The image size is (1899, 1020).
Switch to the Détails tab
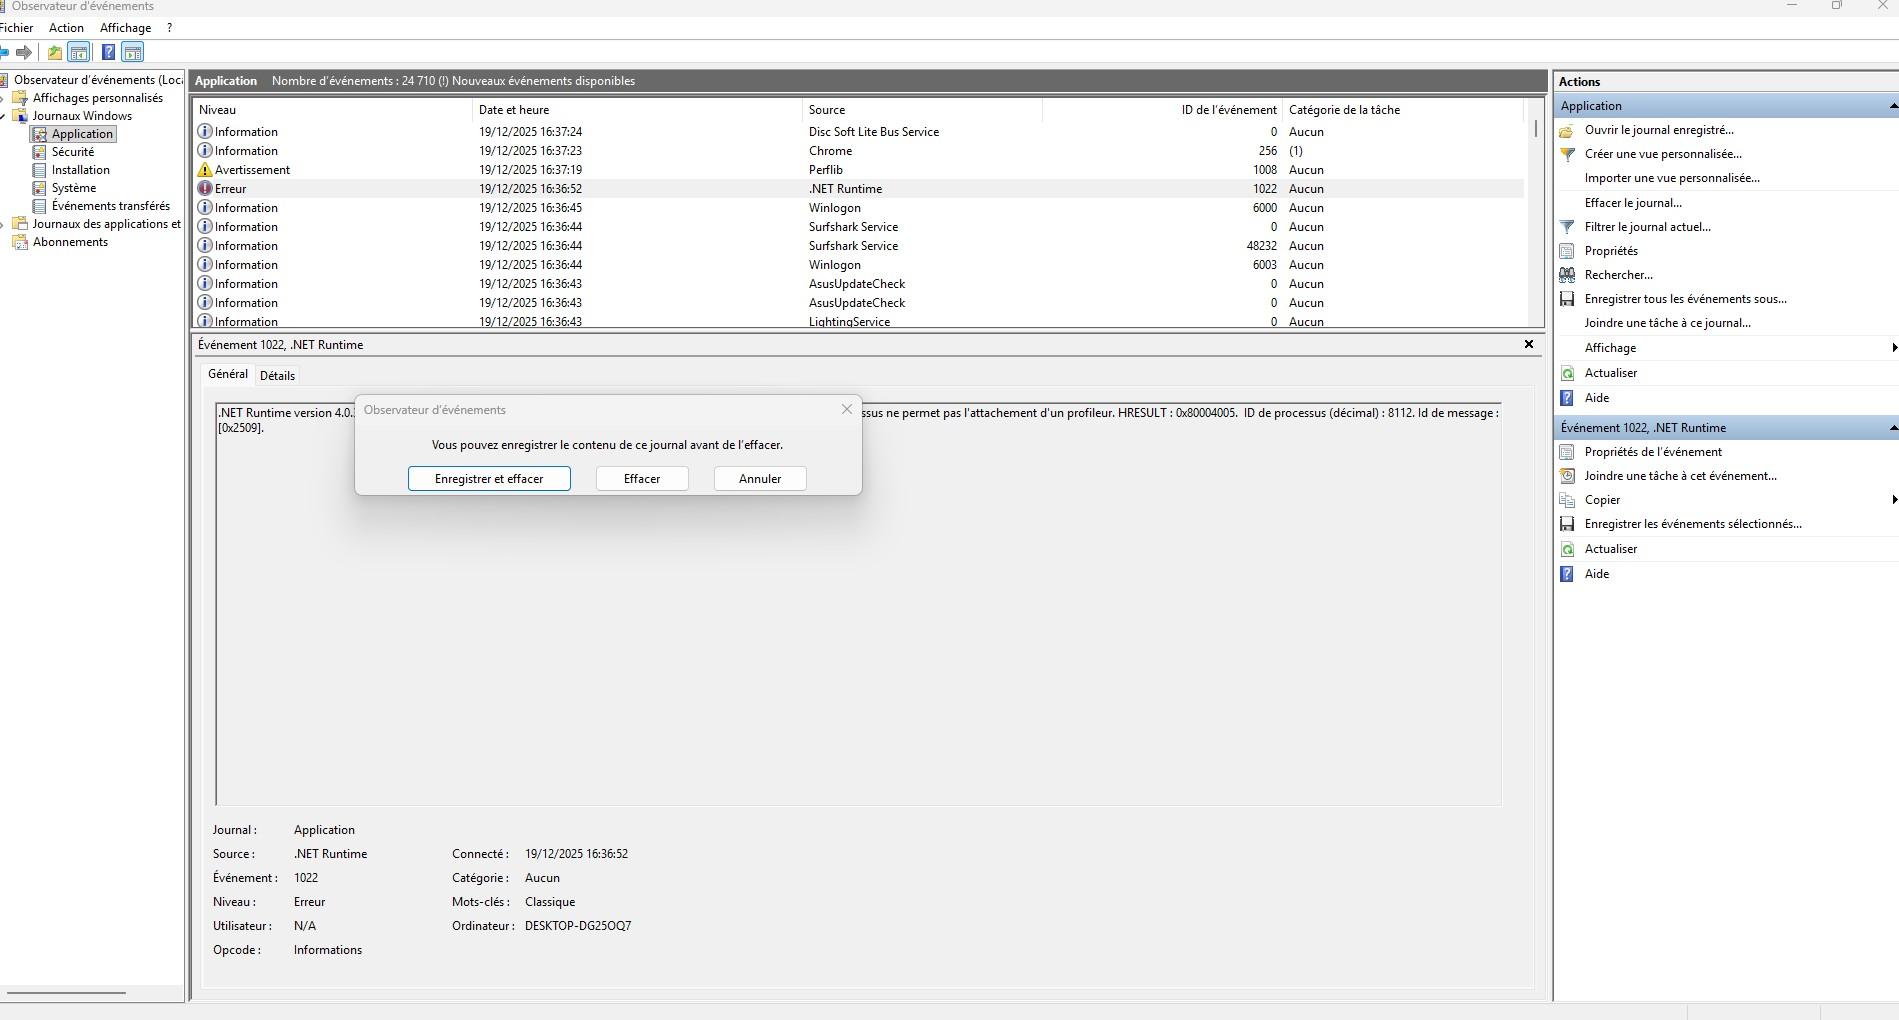point(277,376)
